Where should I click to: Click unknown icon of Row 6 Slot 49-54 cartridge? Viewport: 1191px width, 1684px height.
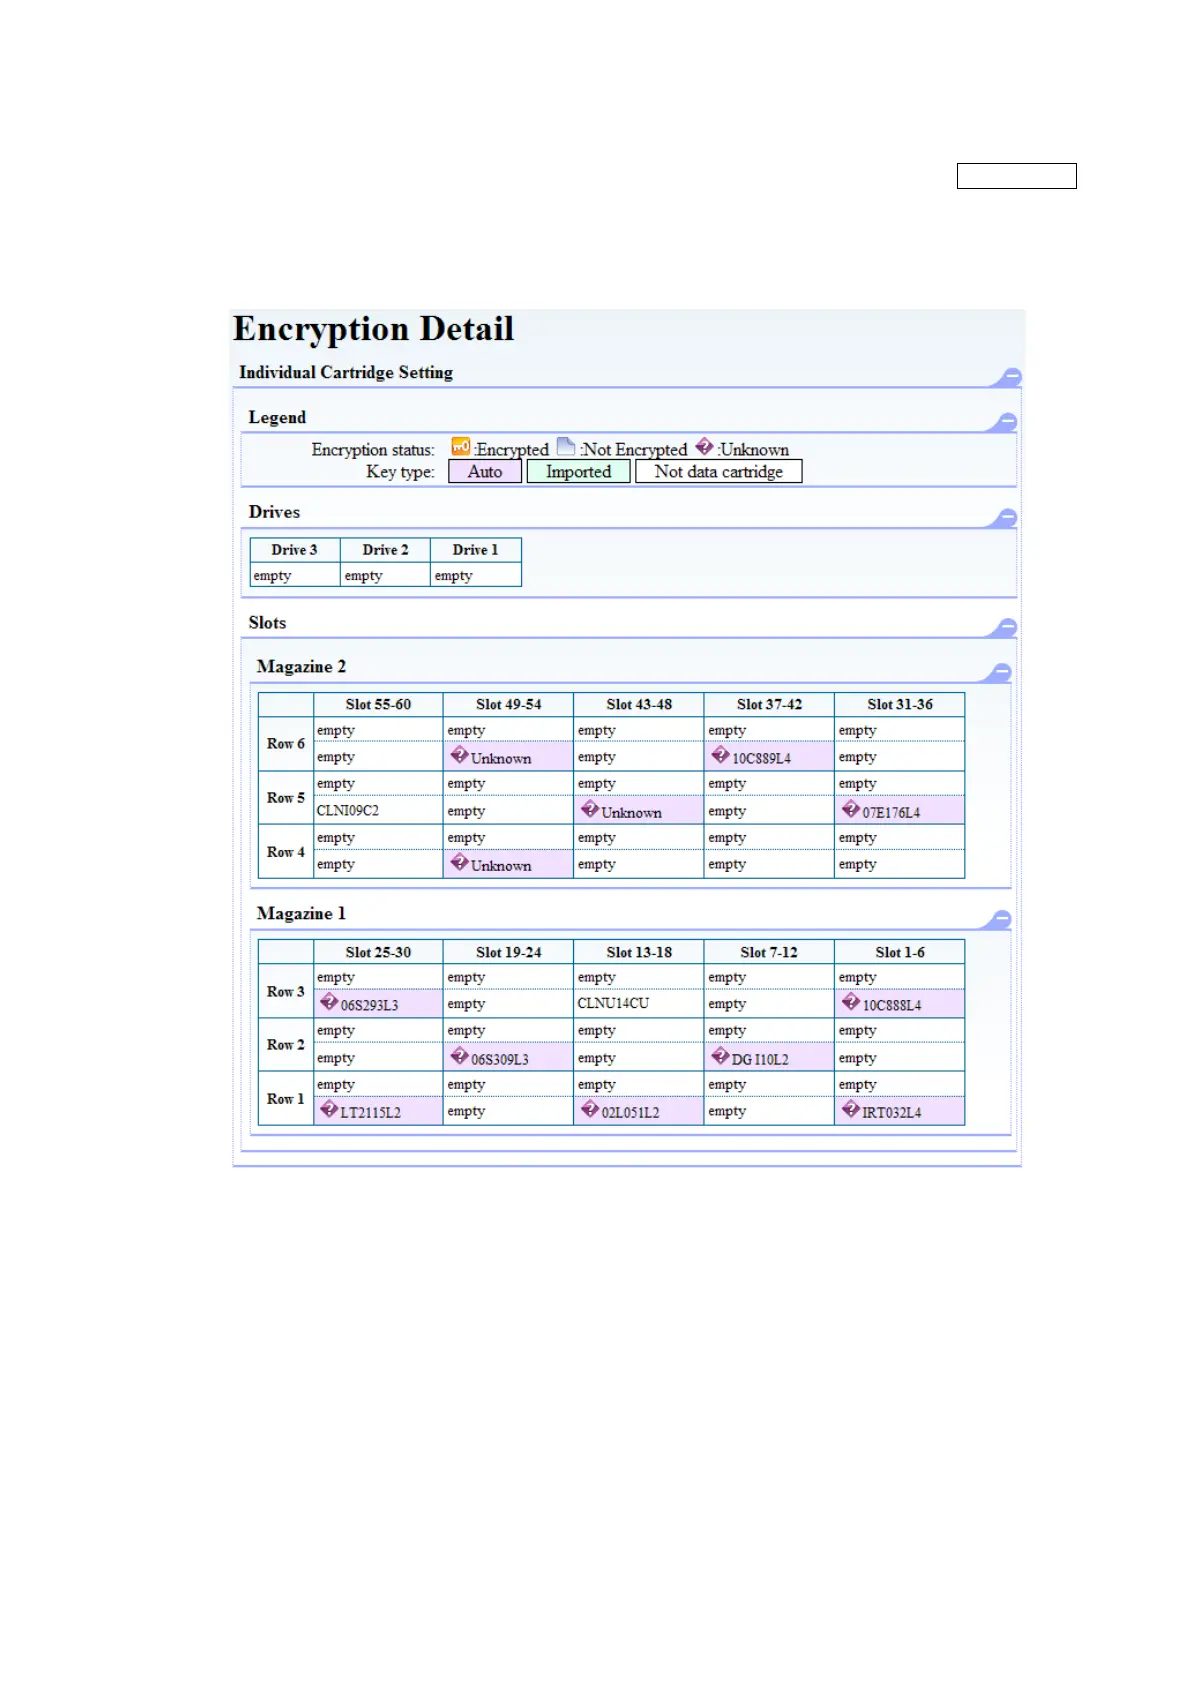click(x=459, y=755)
